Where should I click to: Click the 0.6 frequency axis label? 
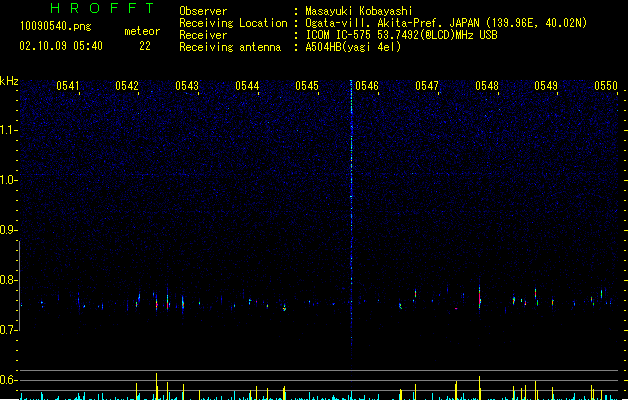(8, 380)
